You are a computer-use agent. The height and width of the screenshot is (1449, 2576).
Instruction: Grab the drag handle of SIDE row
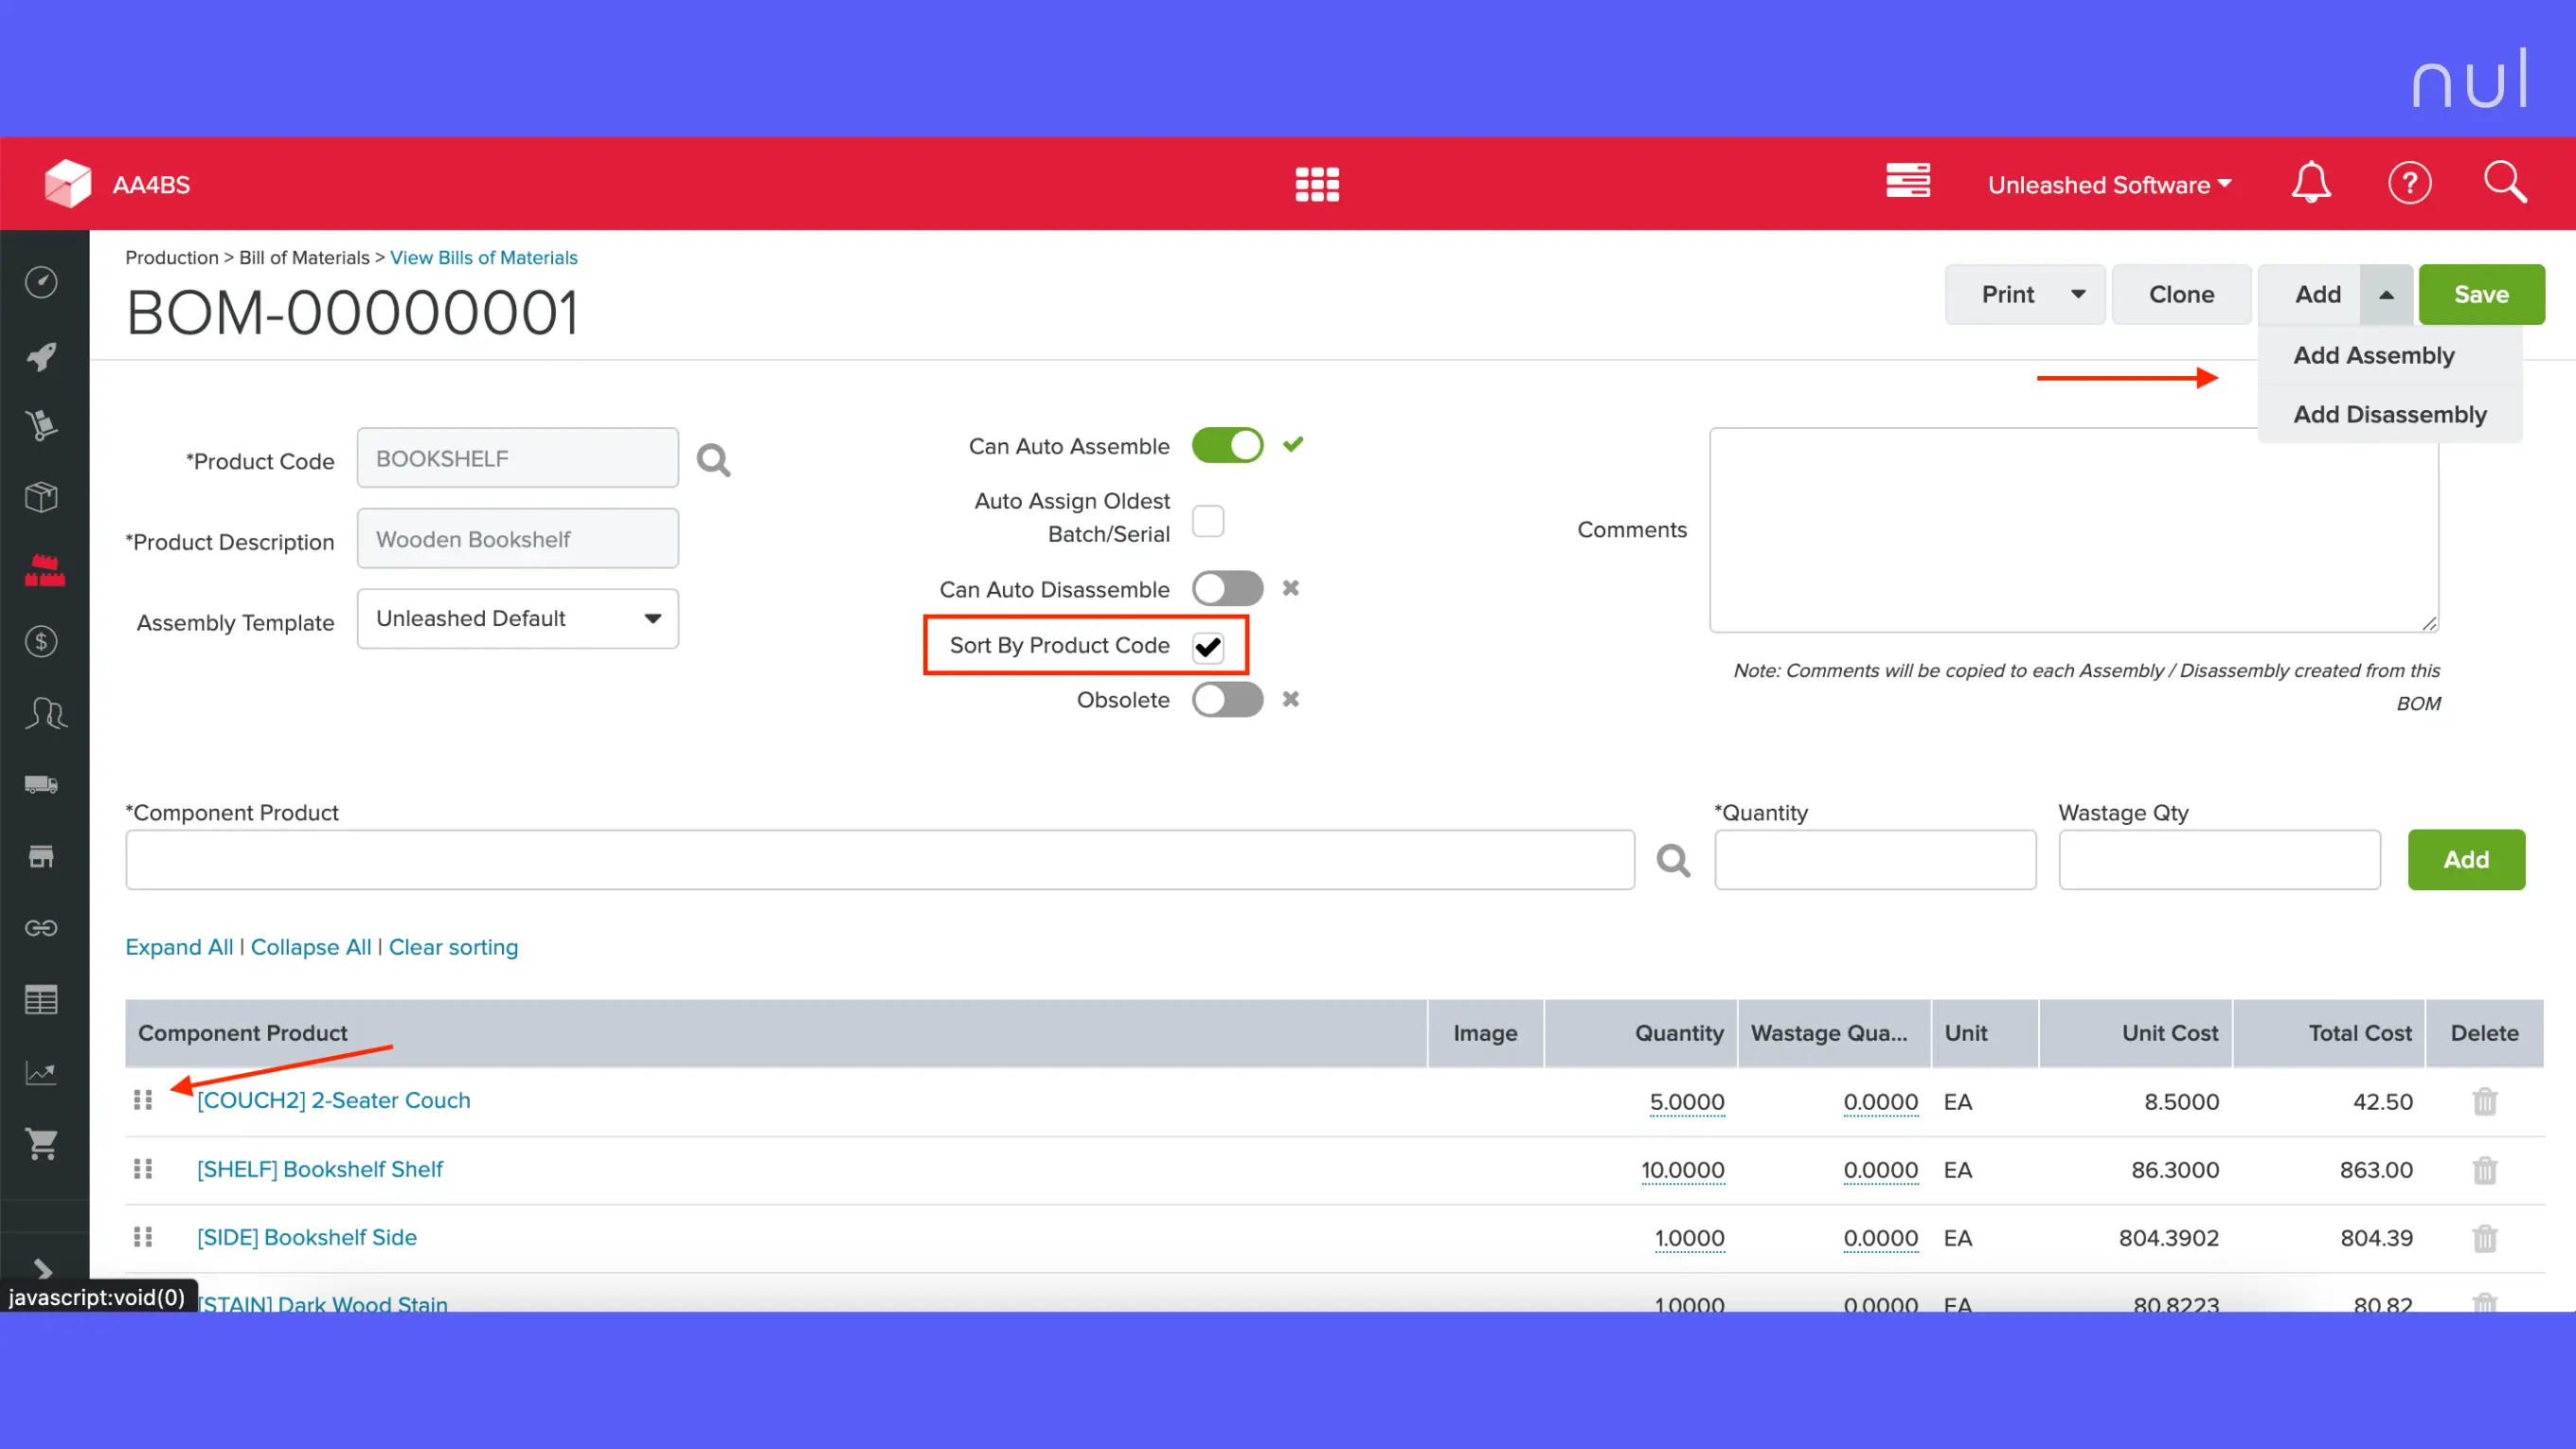143,1237
